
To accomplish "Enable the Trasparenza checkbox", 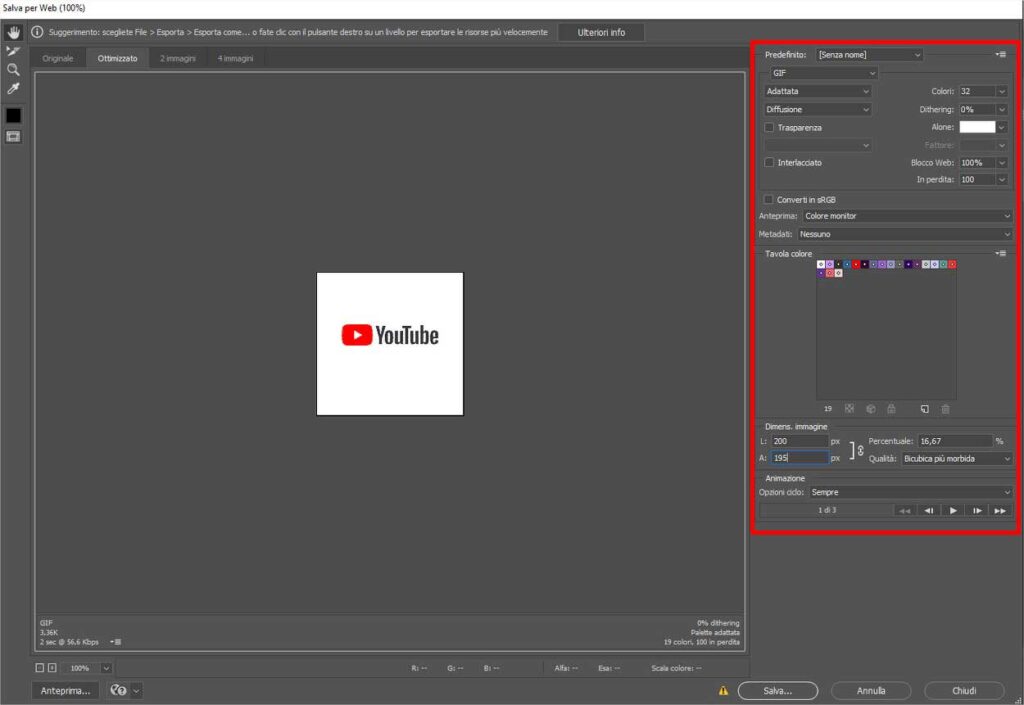I will coord(769,127).
